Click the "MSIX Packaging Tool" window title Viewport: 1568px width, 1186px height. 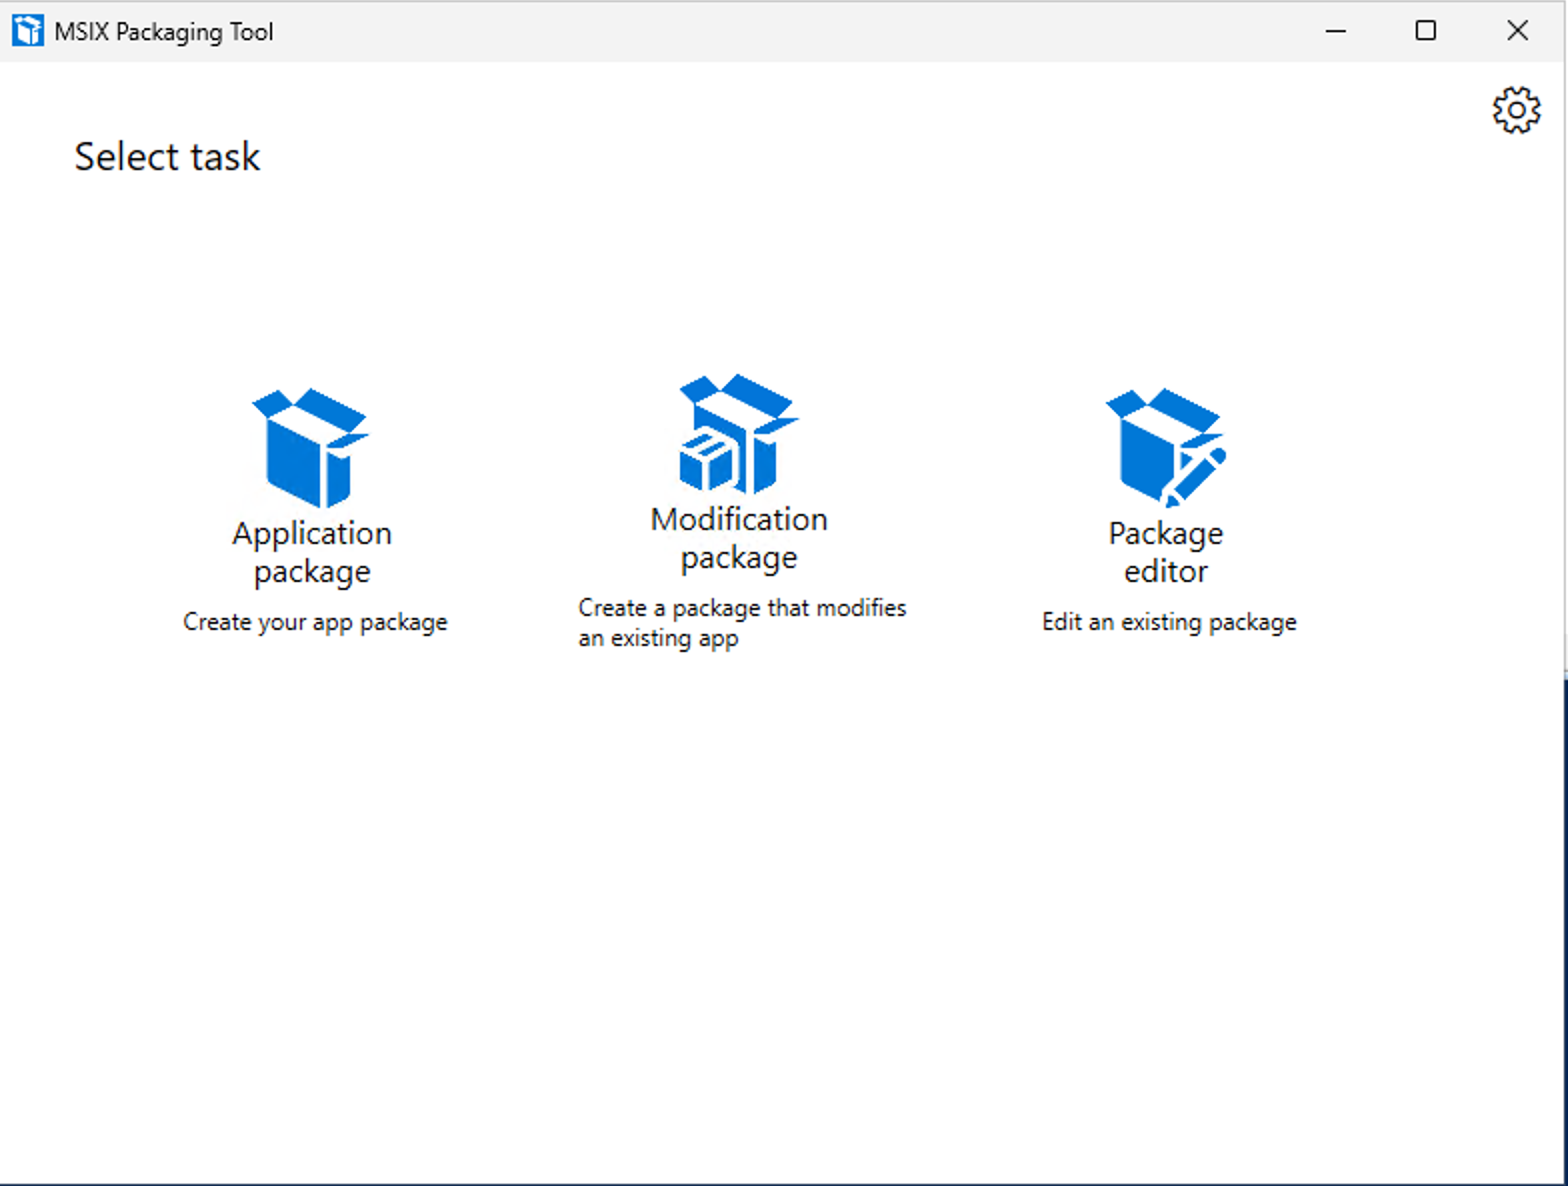pos(164,32)
